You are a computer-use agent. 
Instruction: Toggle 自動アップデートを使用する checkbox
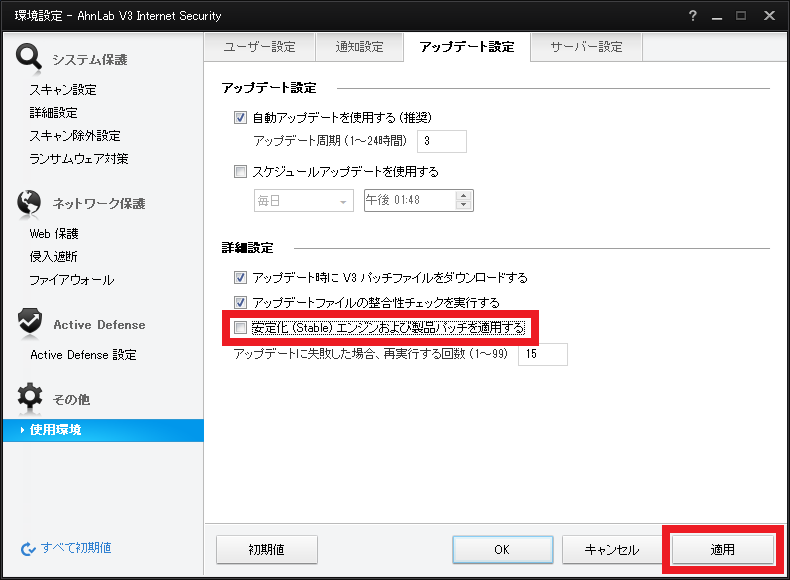click(240, 118)
